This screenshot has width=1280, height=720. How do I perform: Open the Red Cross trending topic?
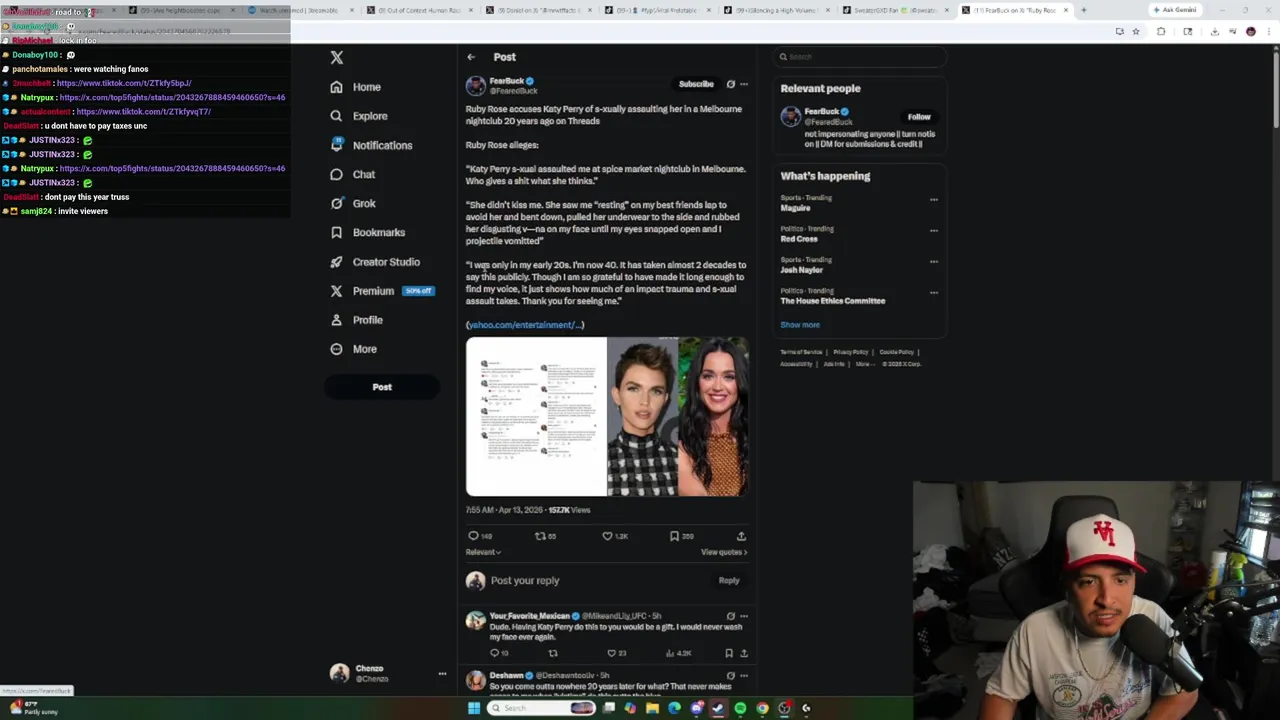pyautogui.click(x=800, y=239)
